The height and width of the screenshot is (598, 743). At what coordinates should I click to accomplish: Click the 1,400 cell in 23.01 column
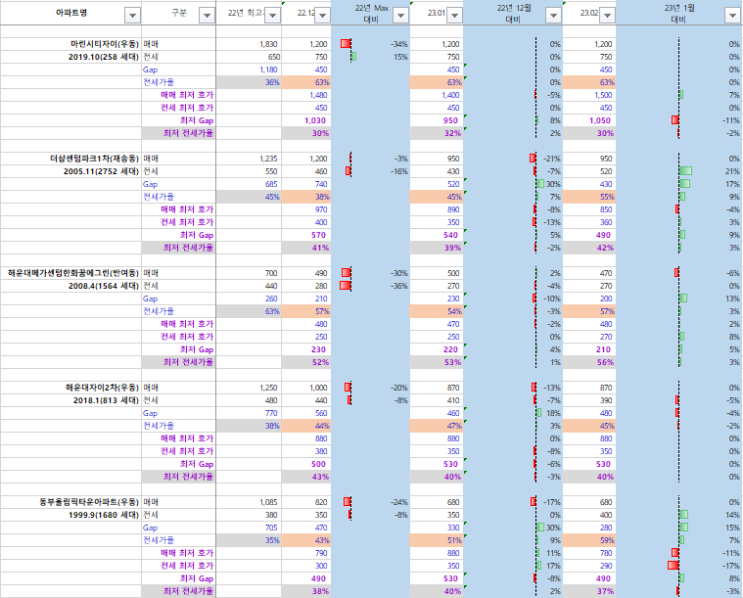(436, 95)
